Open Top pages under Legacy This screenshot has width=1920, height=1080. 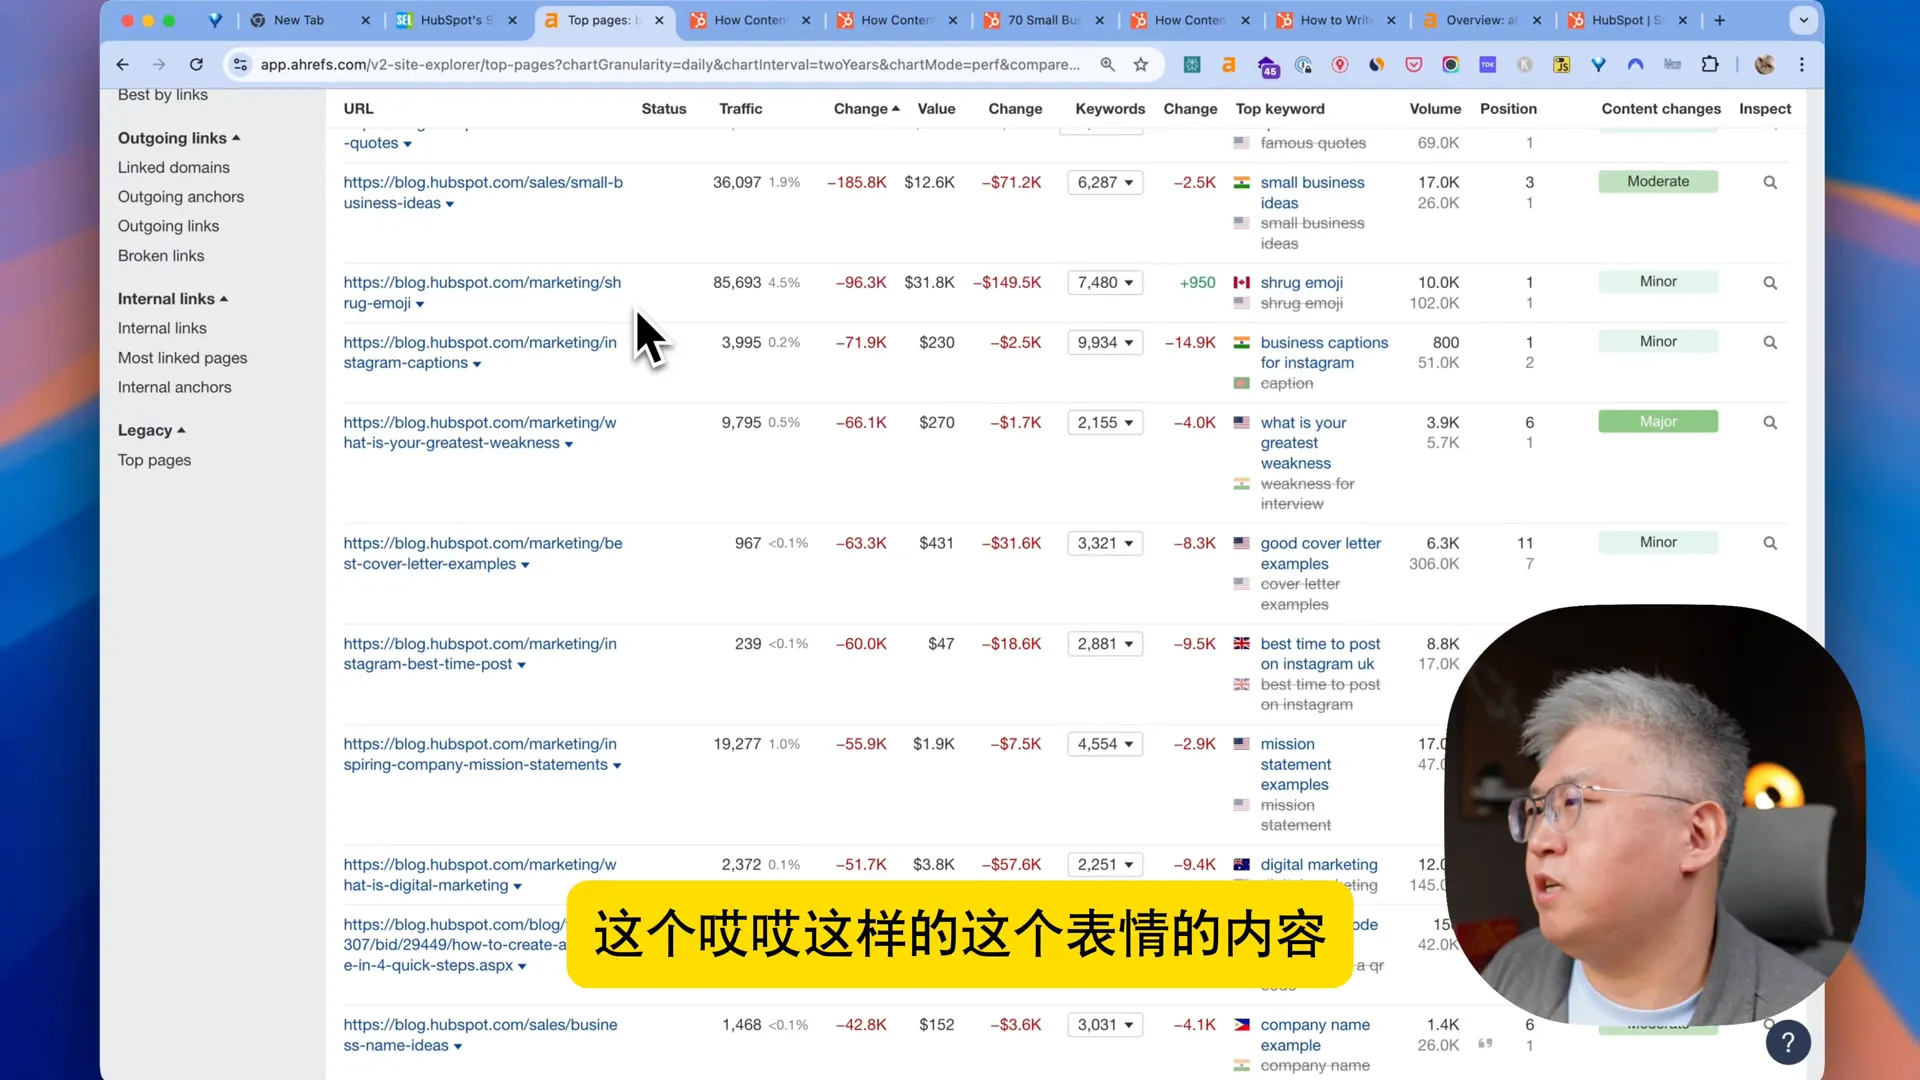pyautogui.click(x=154, y=460)
